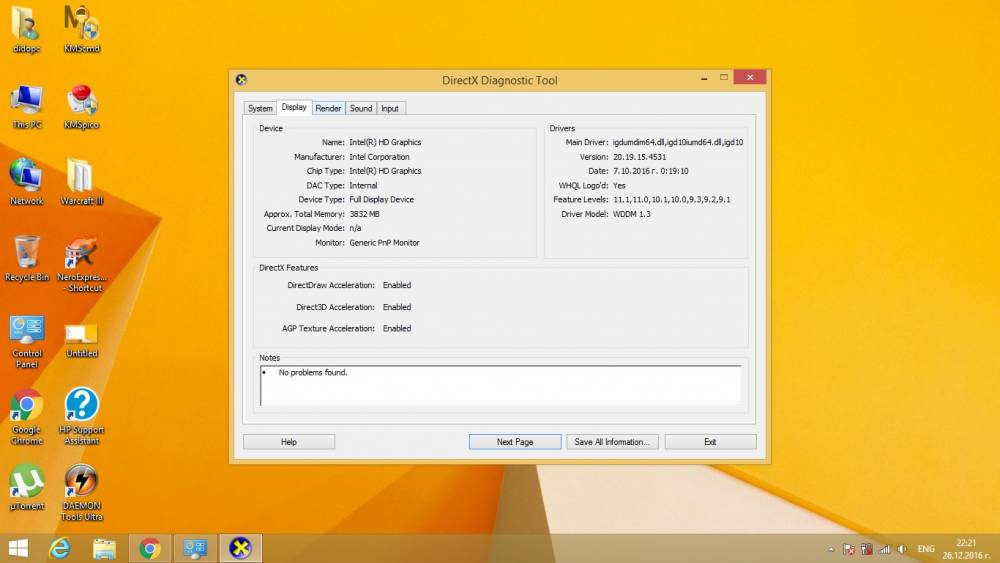Click the Main Driver file names
The height and width of the screenshot is (563, 1000).
click(678, 142)
